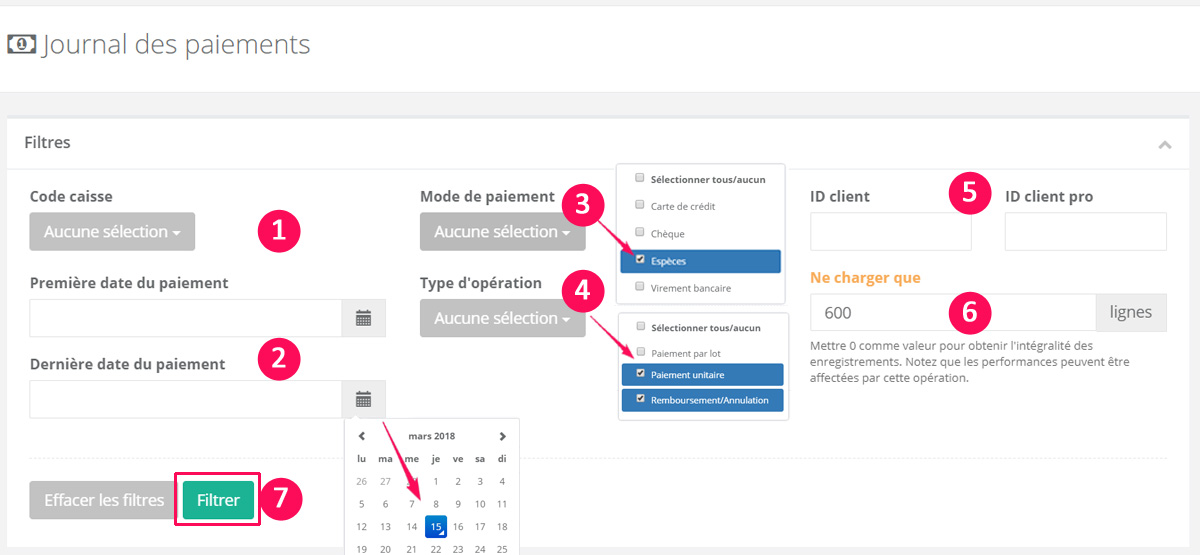Click Effacer les filtres button
Image resolution: width=1200 pixels, height=555 pixels.
tap(104, 500)
